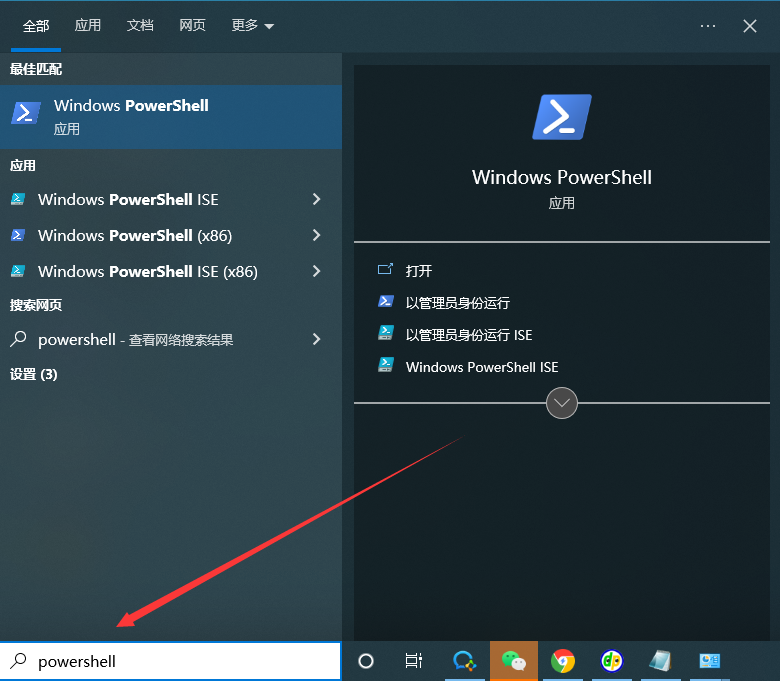Click the search box containing powershell

180,661
